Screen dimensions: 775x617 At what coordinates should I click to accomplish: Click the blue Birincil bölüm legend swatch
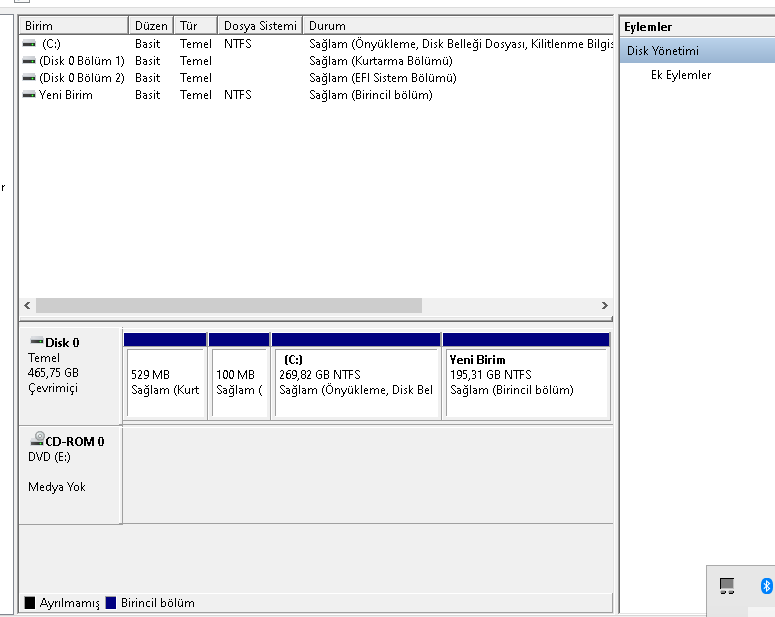[x=111, y=603]
